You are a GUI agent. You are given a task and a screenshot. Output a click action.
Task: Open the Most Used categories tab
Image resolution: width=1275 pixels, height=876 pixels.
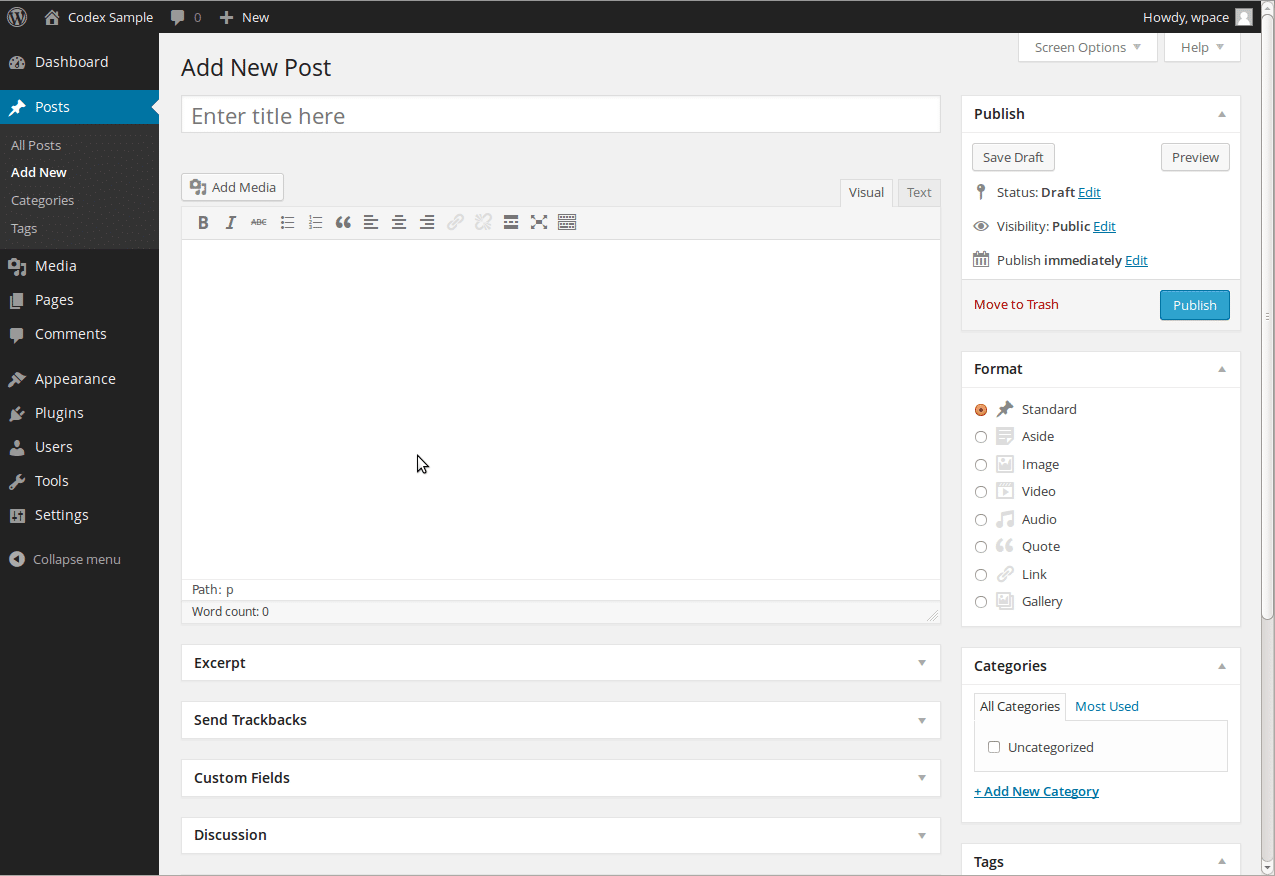point(1106,706)
